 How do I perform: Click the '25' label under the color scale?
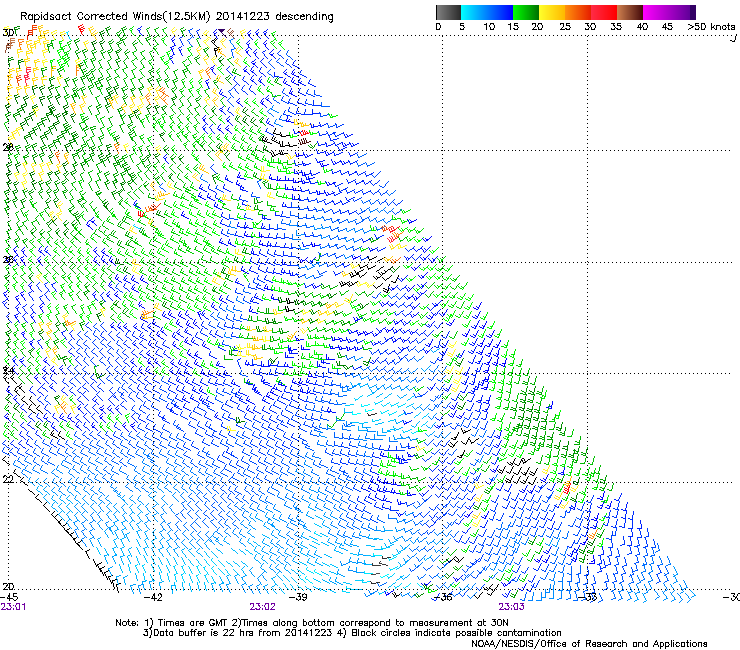[x=565, y=27]
